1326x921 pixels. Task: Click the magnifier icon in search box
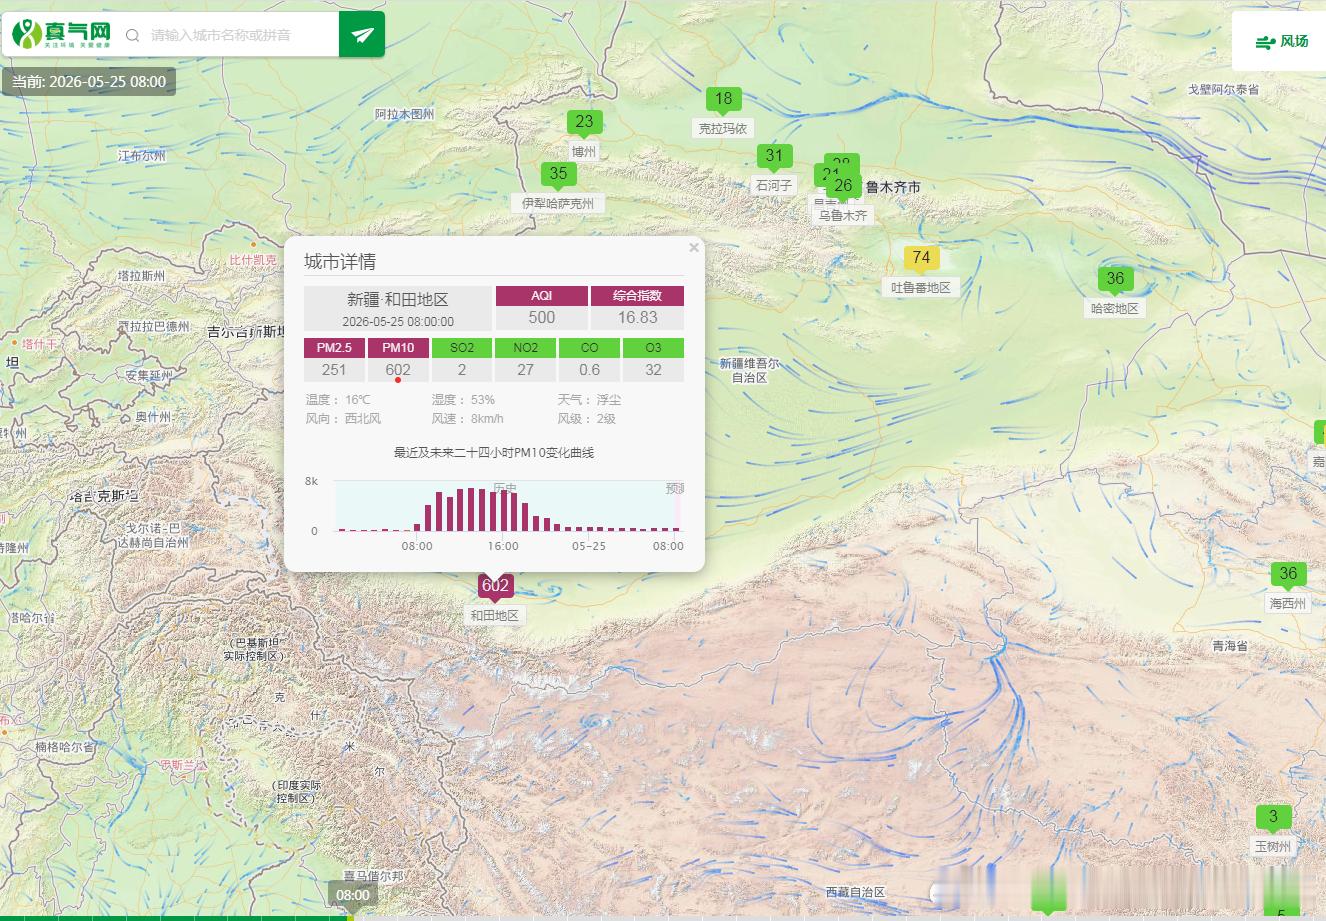pyautogui.click(x=132, y=36)
